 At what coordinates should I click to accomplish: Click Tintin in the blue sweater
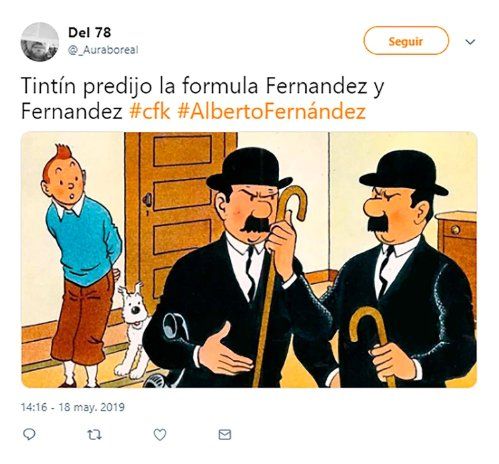tap(81, 265)
